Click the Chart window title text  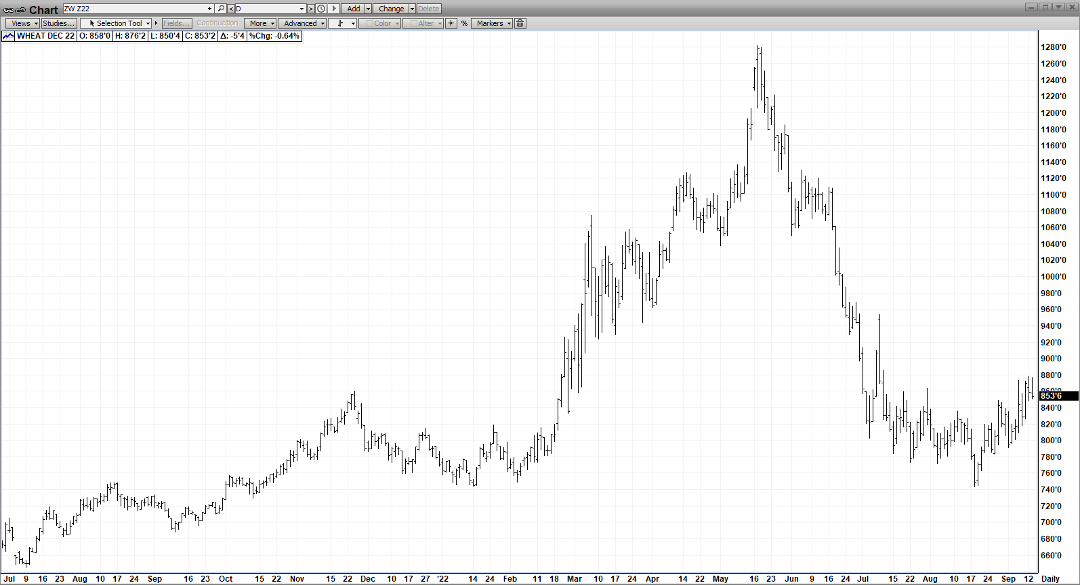[43, 10]
